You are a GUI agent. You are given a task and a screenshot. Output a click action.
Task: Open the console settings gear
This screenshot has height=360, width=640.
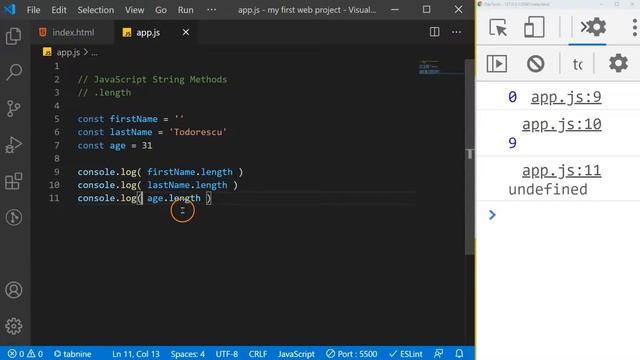click(x=618, y=63)
